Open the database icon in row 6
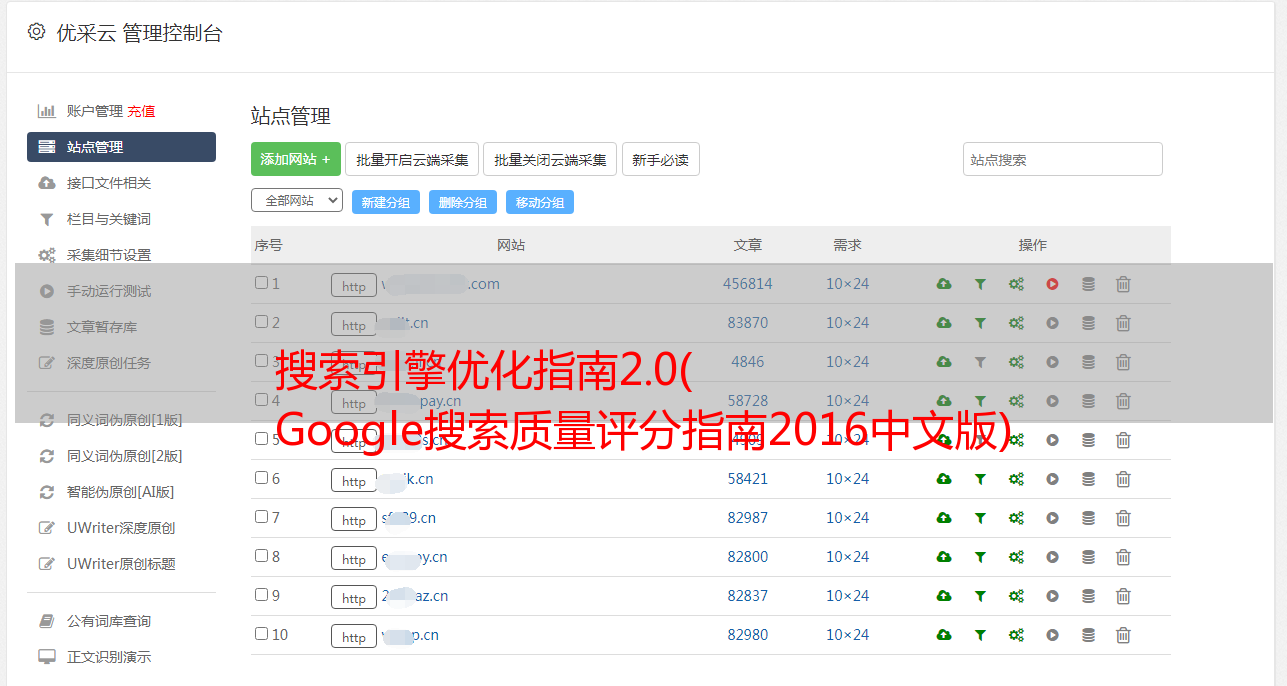This screenshot has height=686, width=1287. (x=1088, y=479)
